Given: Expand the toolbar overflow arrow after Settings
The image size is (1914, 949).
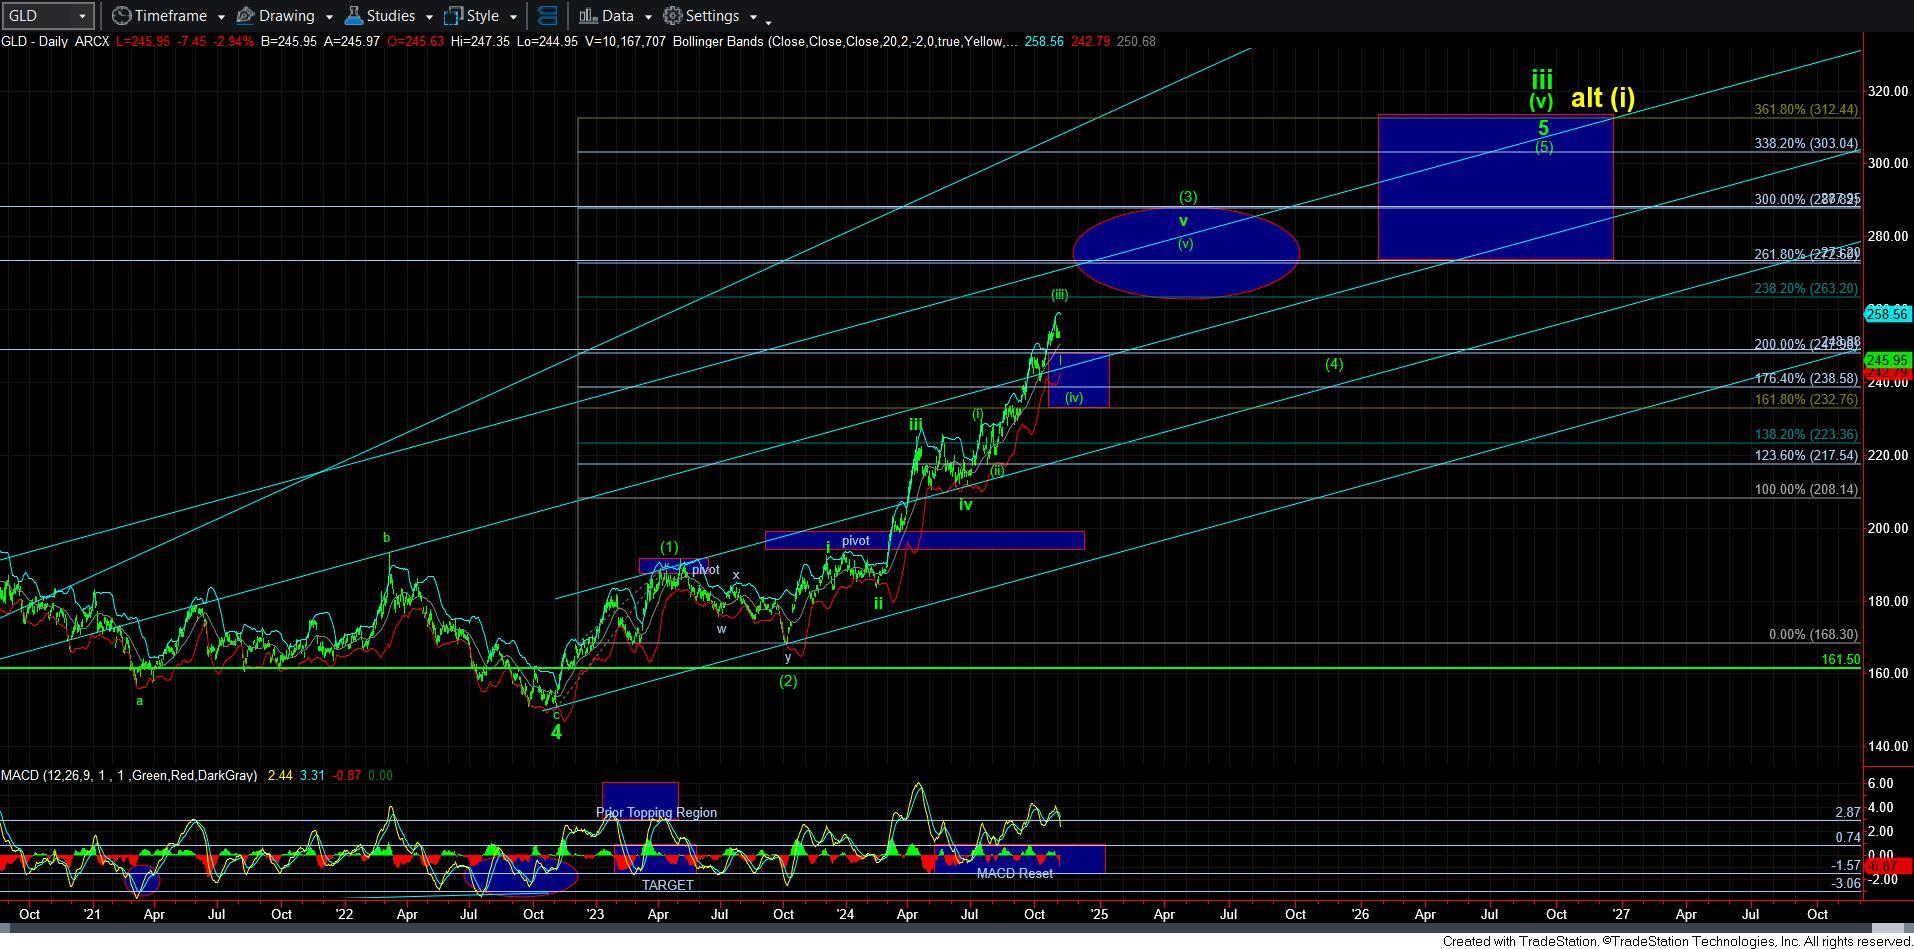Looking at the screenshot, I should (768, 20).
